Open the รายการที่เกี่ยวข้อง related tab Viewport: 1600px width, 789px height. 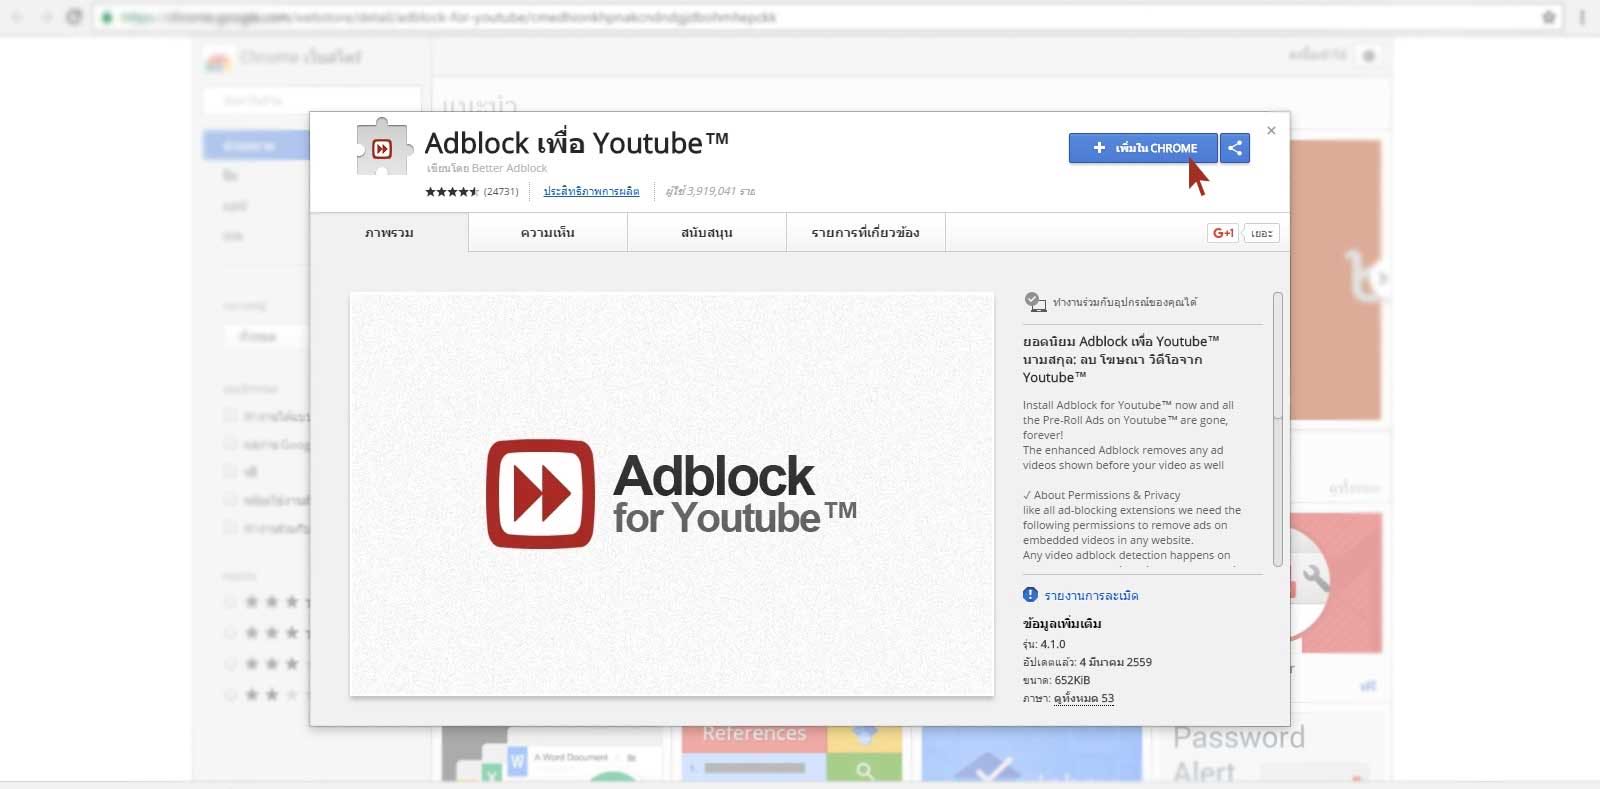coord(866,233)
